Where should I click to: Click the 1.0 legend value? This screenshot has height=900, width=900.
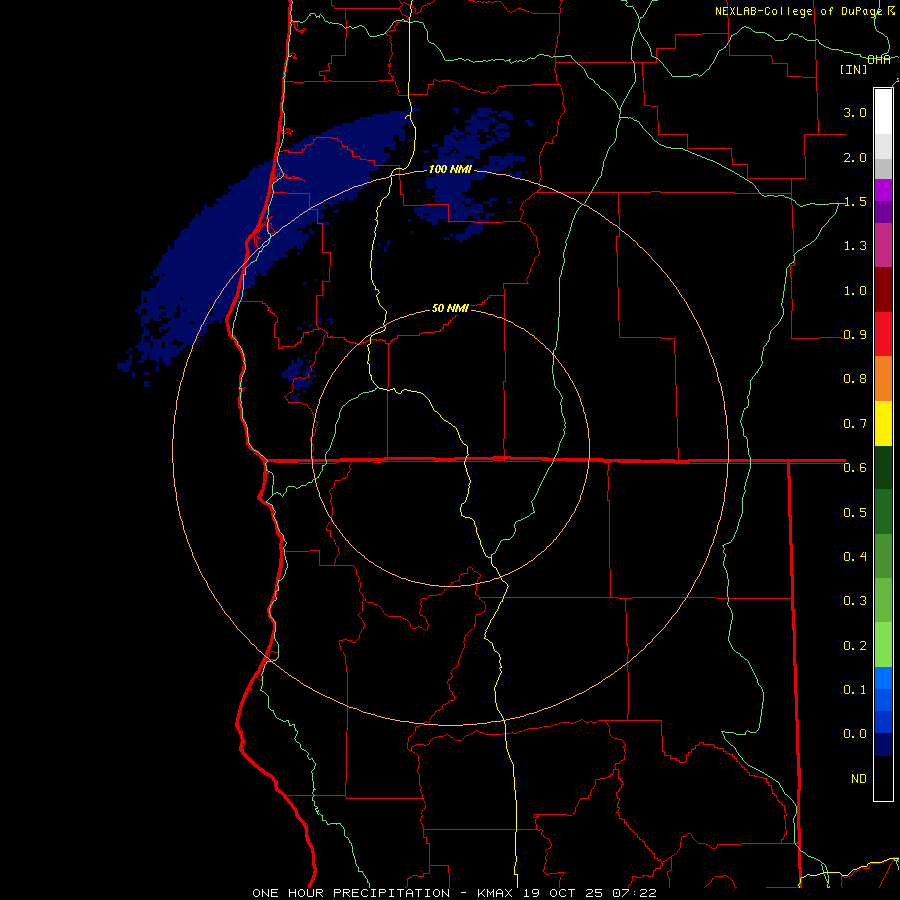pos(855,290)
